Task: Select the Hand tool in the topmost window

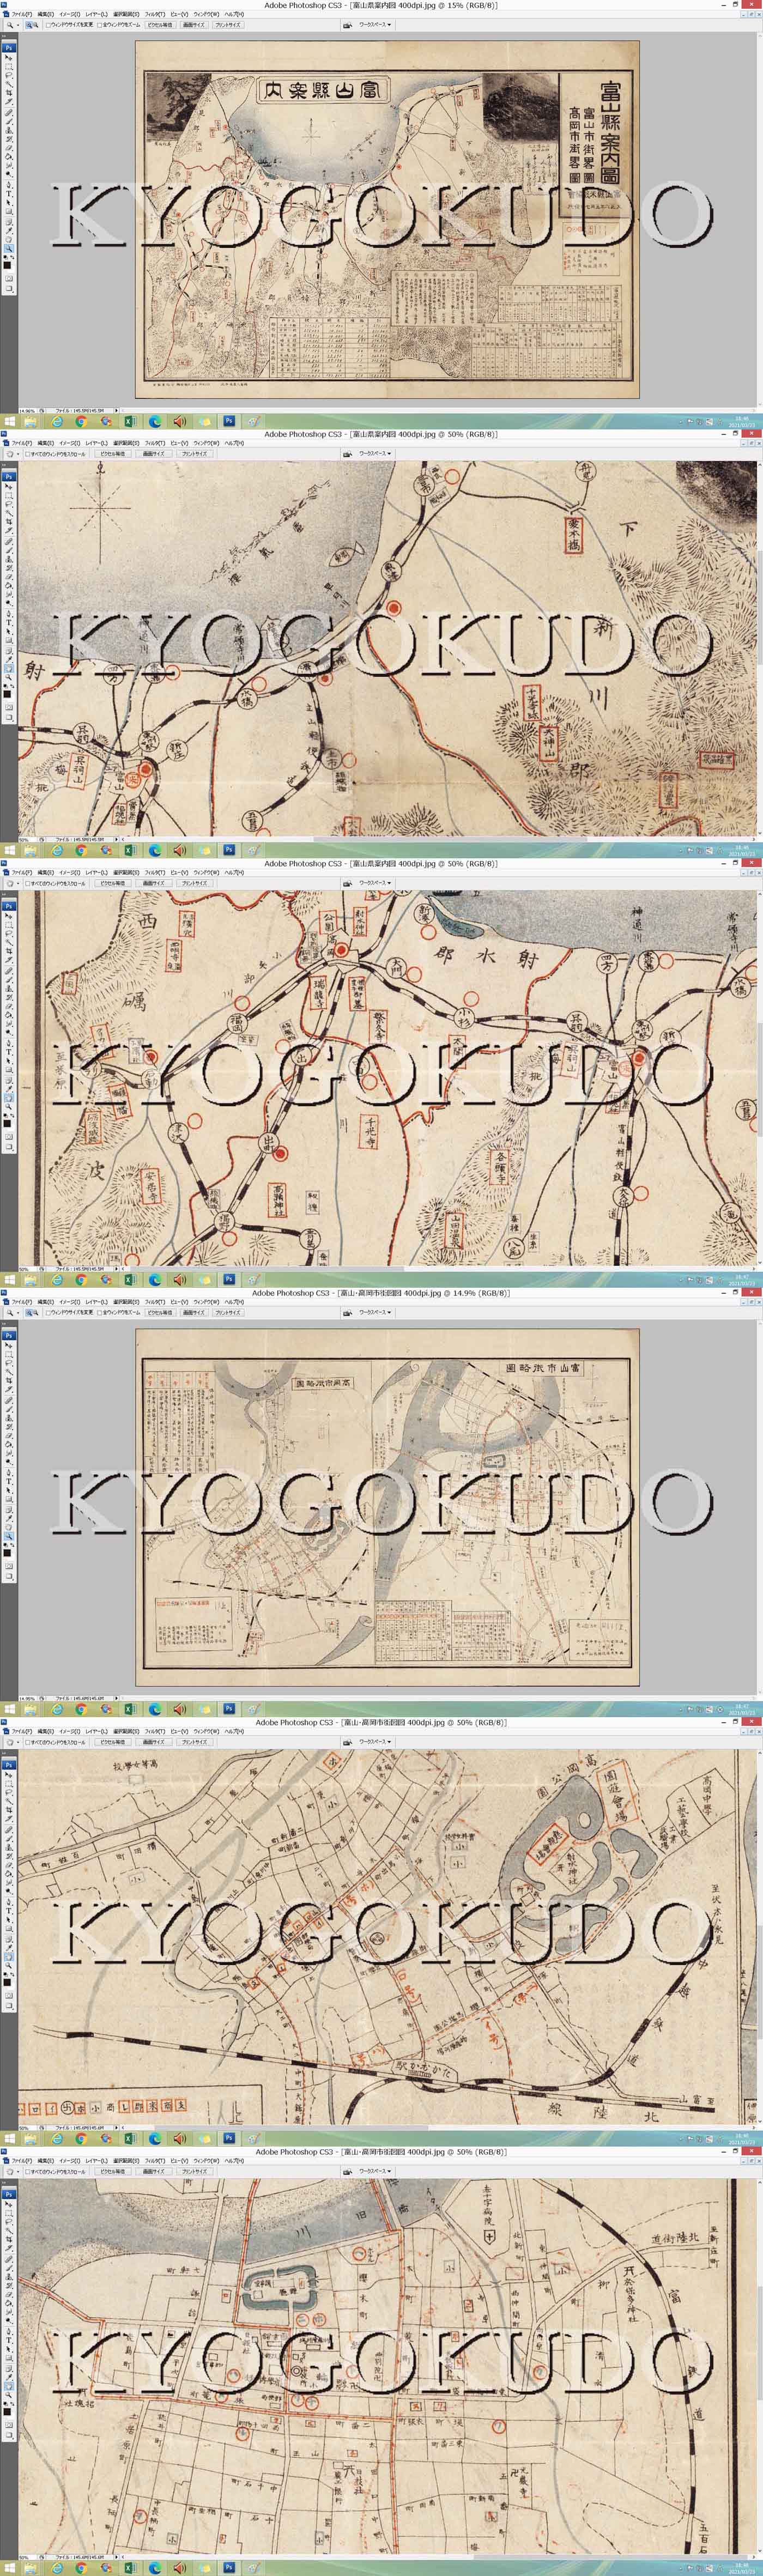Action: (x=9, y=240)
